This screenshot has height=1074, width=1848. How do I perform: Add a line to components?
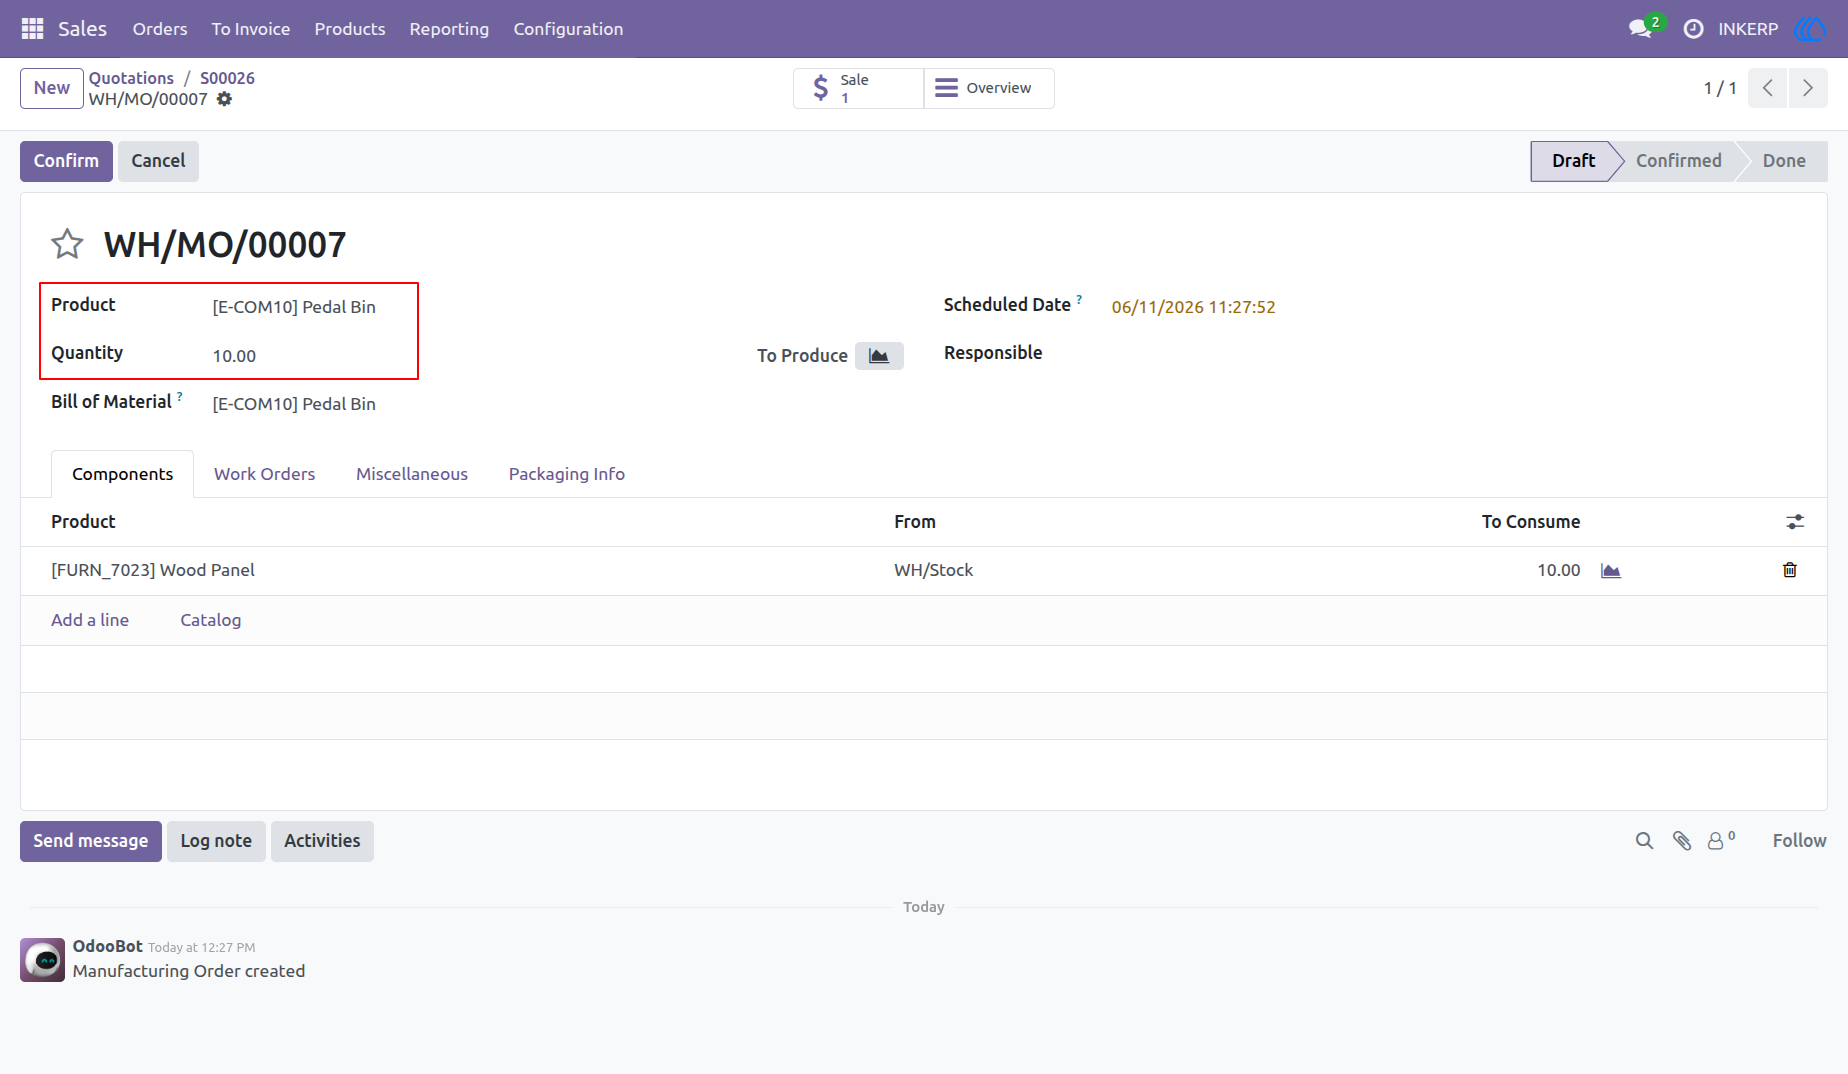(x=90, y=620)
